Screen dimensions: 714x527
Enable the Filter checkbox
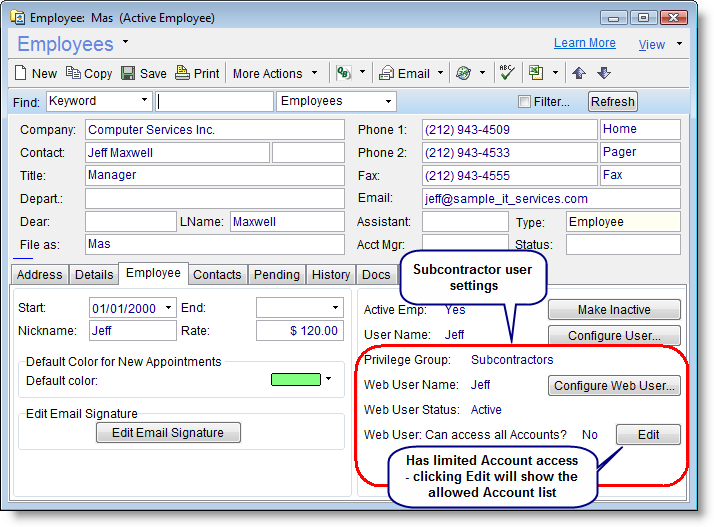pos(524,102)
